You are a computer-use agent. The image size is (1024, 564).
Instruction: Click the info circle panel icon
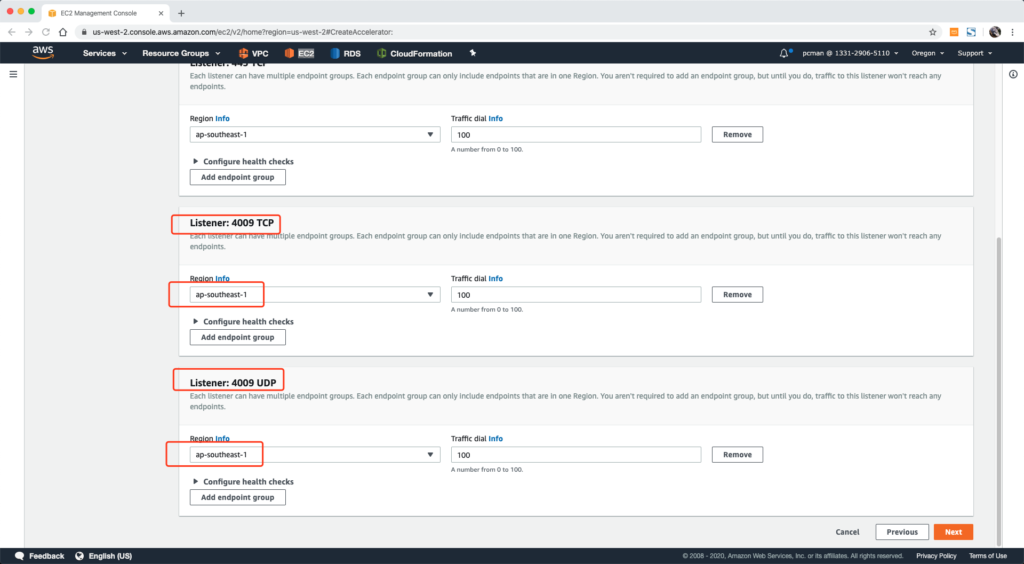pos(1012,75)
